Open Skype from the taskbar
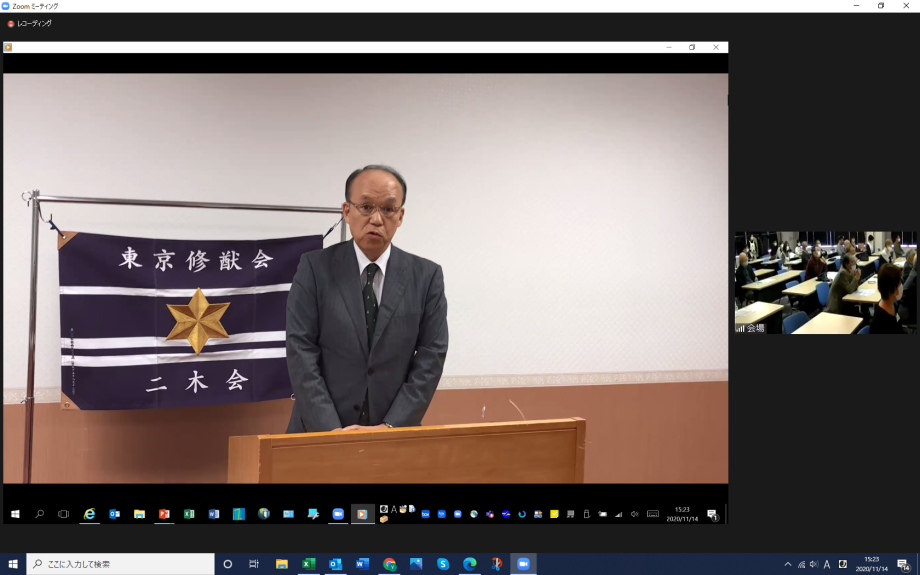The image size is (920, 575). pos(443,564)
